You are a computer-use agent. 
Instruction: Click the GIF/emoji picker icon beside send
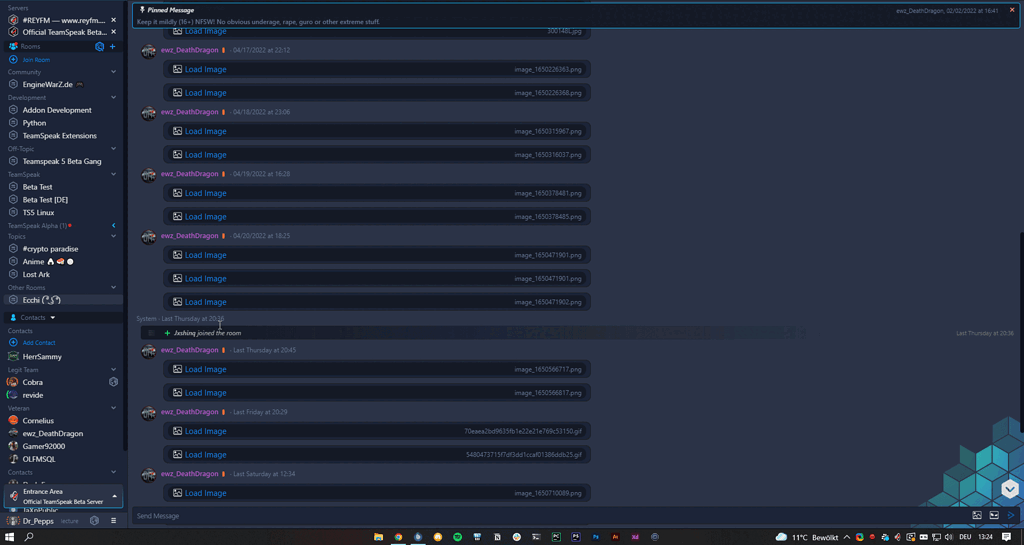coord(994,516)
